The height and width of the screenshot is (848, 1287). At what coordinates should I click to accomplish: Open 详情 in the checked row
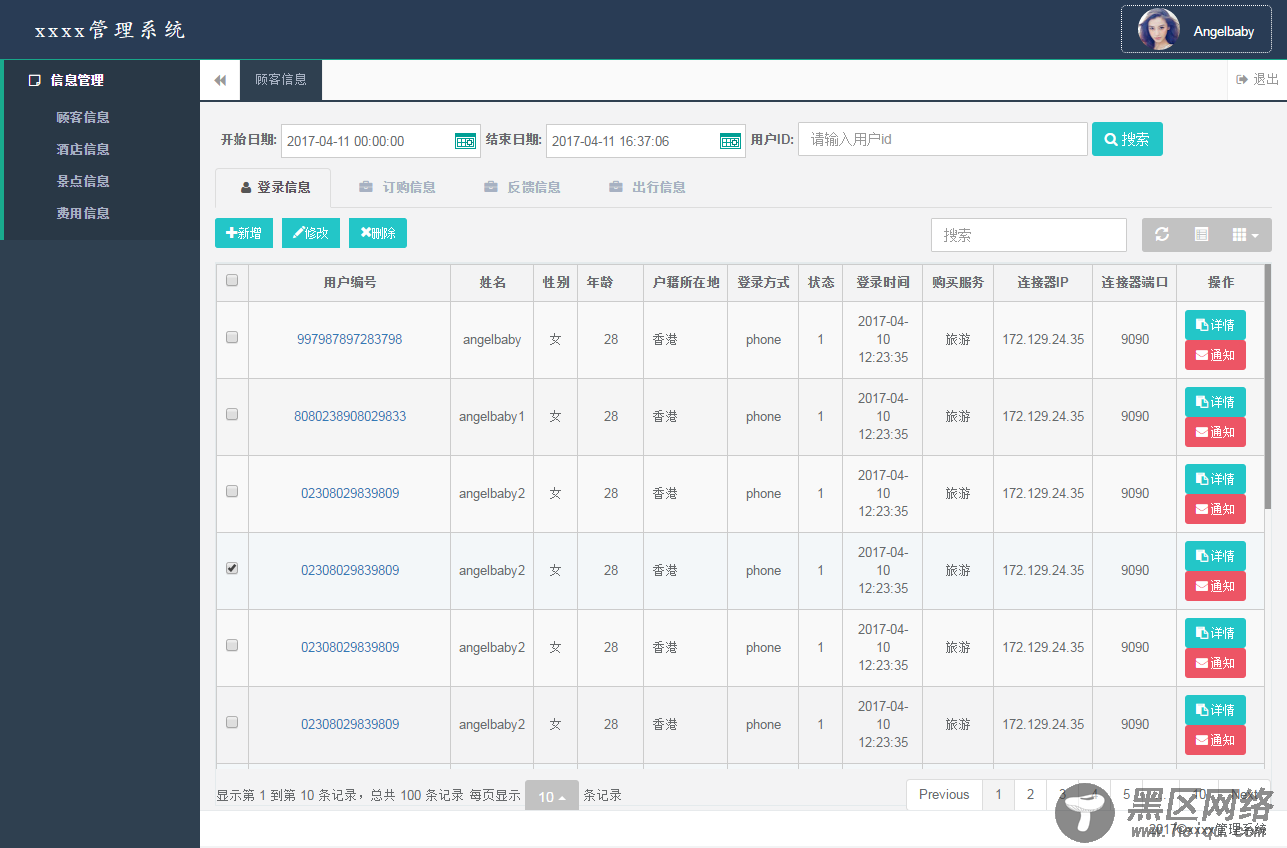(1215, 556)
